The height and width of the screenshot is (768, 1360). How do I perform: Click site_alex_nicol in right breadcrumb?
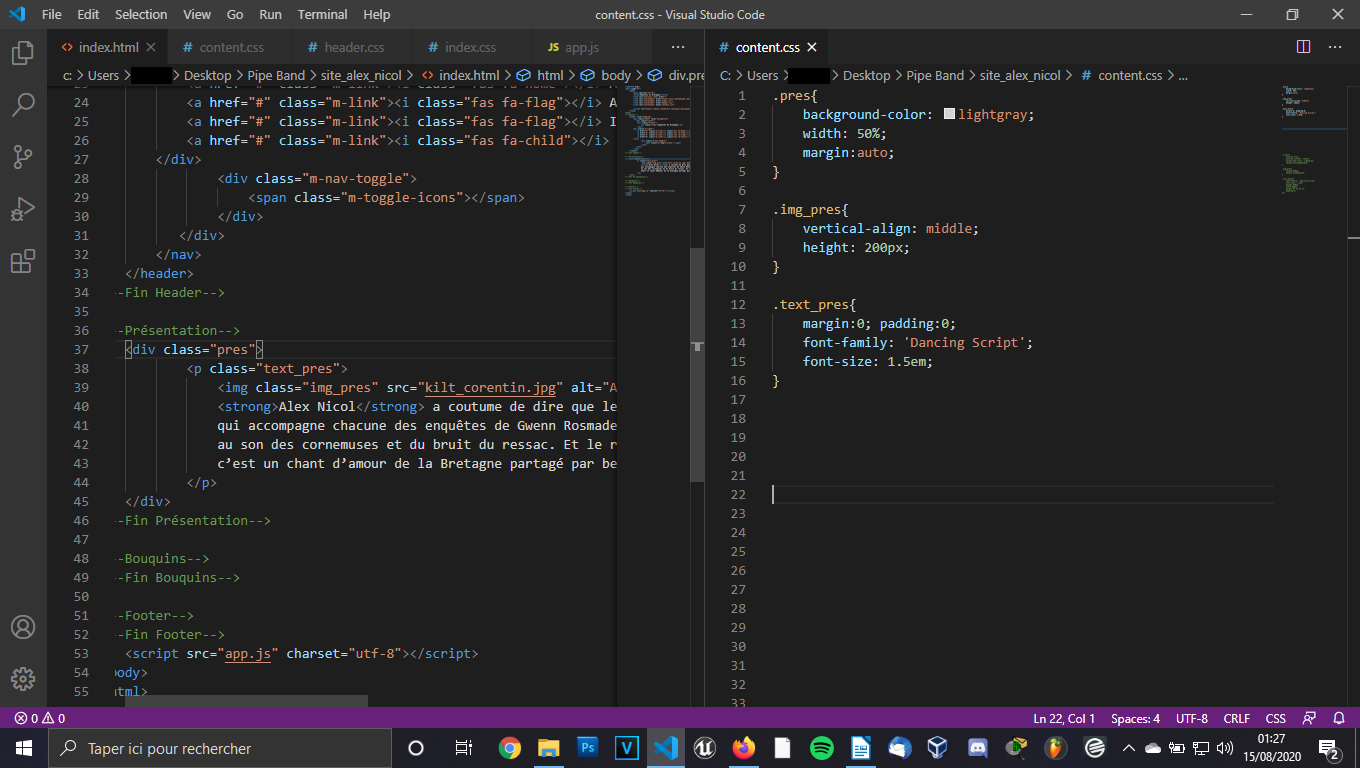[1020, 75]
